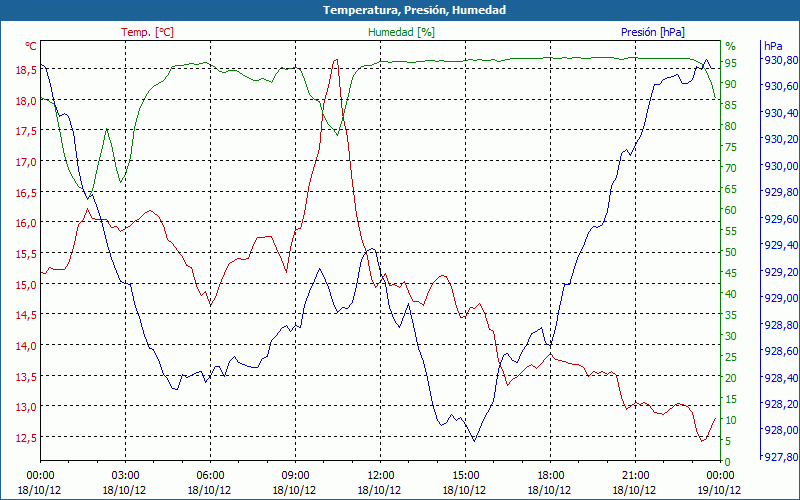800x500 pixels.
Task: Select the red 'Temp. [°C]' legend label
Action: coord(147,32)
